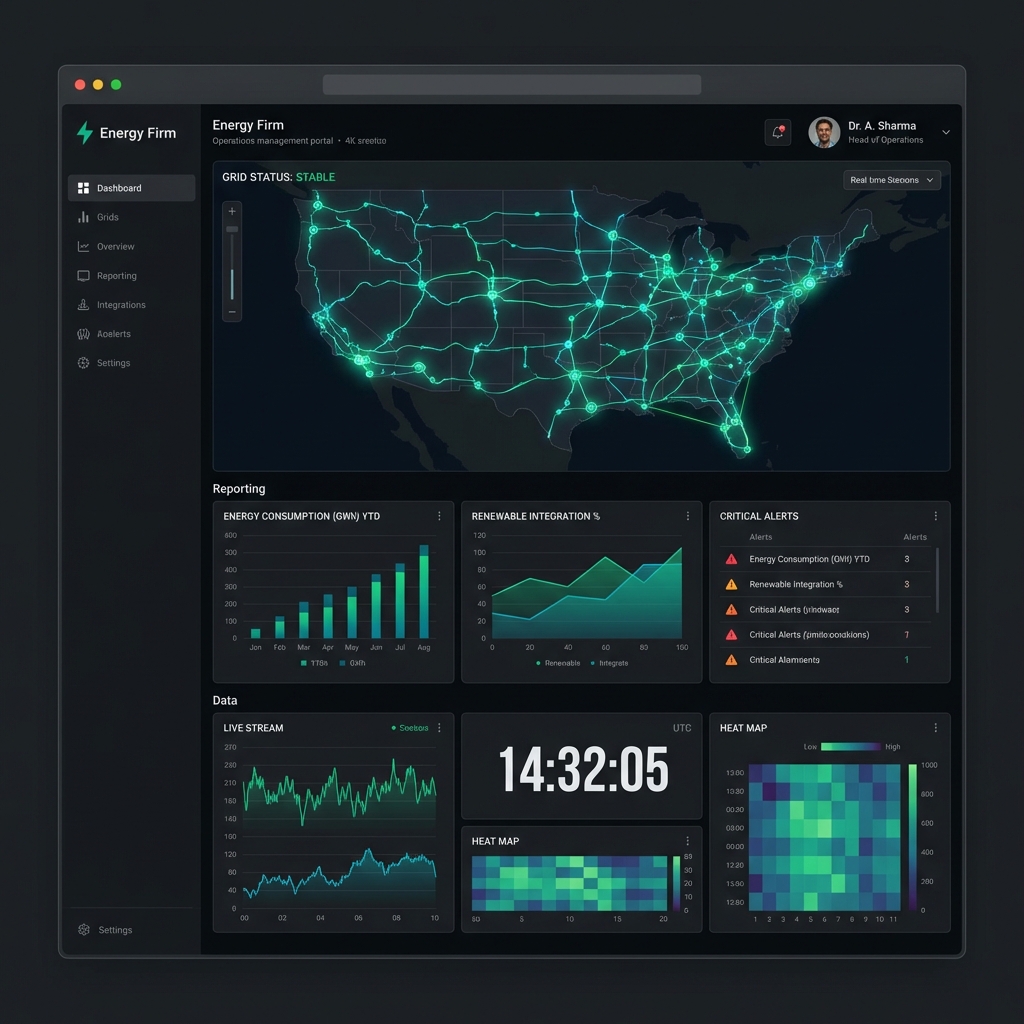Image resolution: width=1024 pixels, height=1024 pixels.
Task: Open the small Heat Map panel options menu
Action: pyautogui.click(x=687, y=841)
